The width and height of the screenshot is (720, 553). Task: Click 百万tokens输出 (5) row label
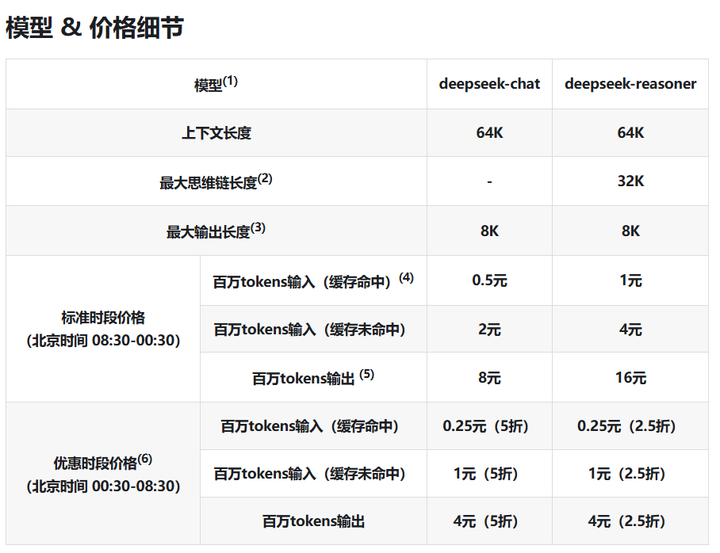[314, 378]
